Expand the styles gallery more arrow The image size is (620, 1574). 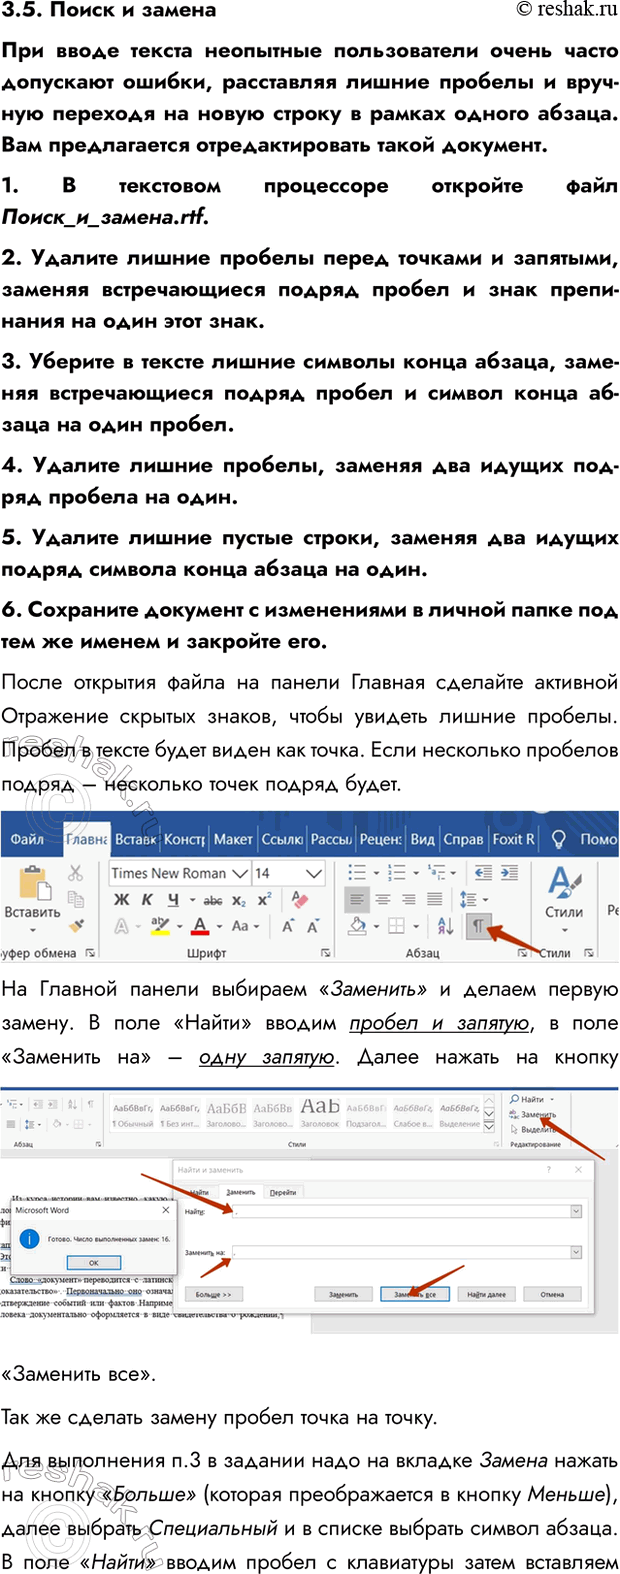pyautogui.click(x=489, y=1126)
